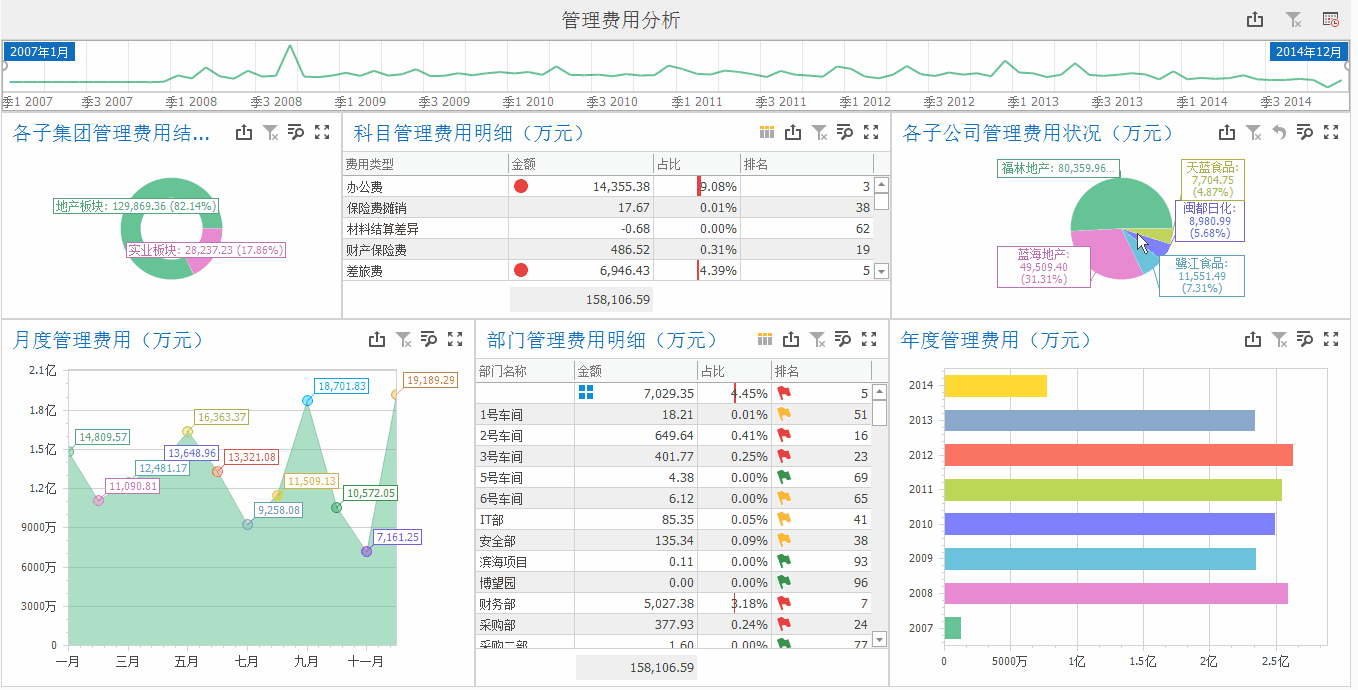Click the yellow 2014 bar
The image size is (1358, 690).
[x=995, y=386]
